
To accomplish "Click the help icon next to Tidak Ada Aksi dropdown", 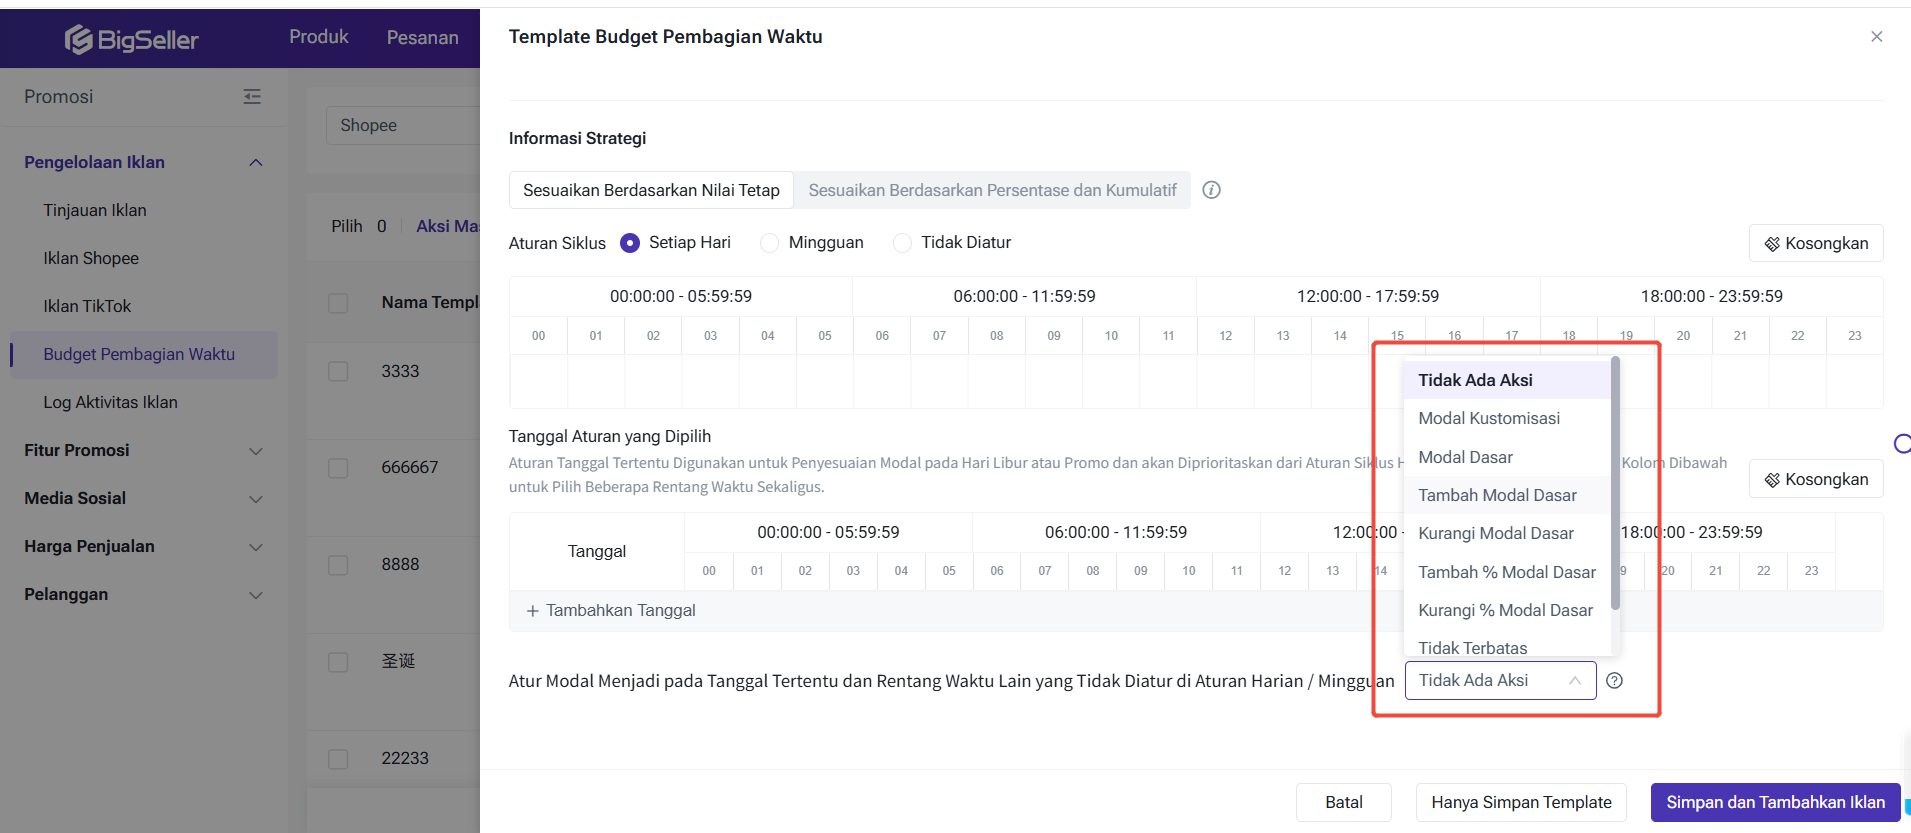I will (x=1614, y=681).
